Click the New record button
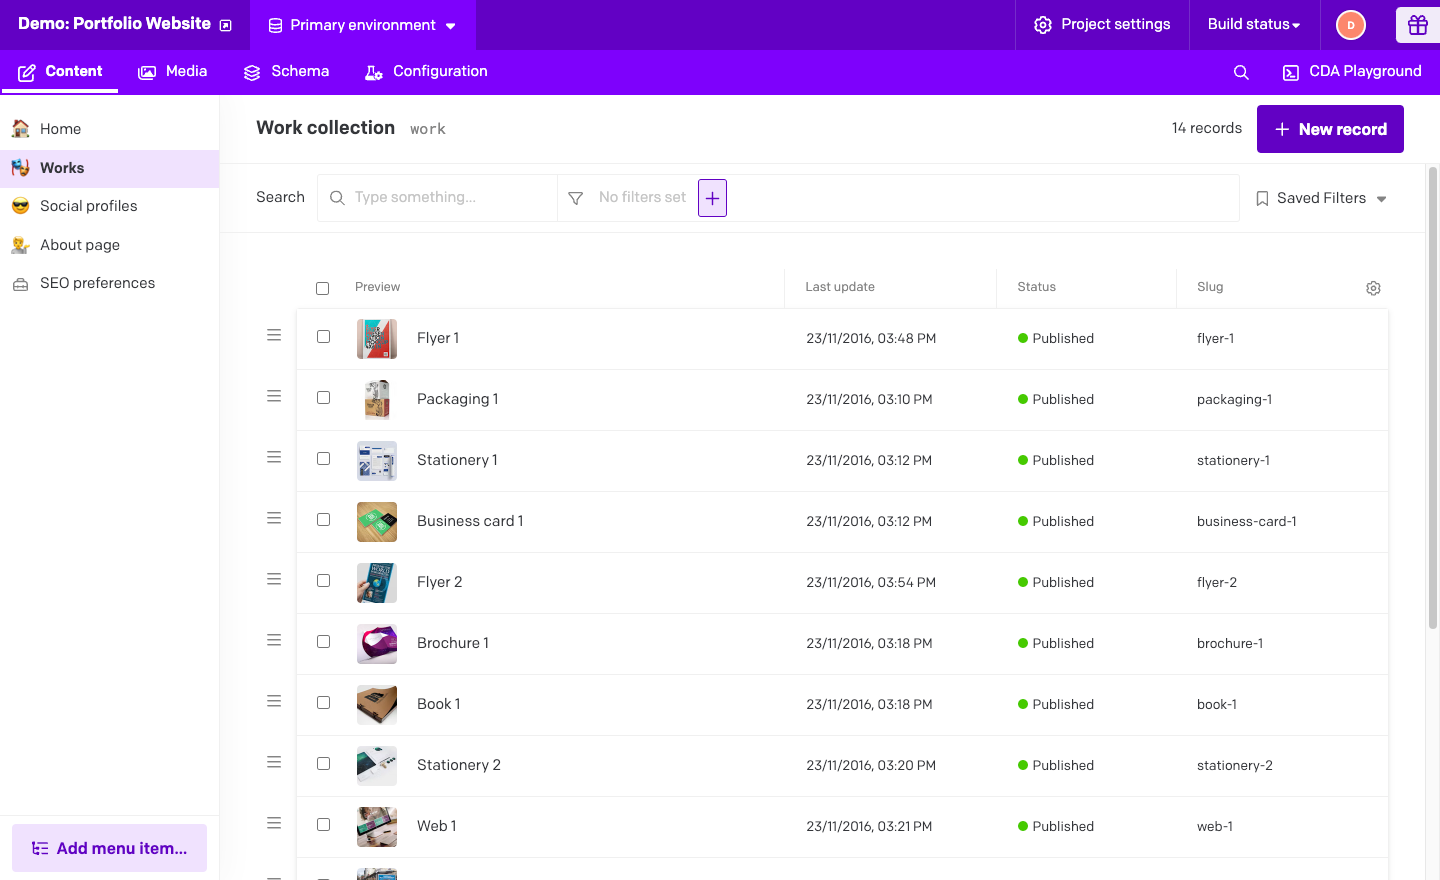This screenshot has height=880, width=1440. [x=1330, y=129]
